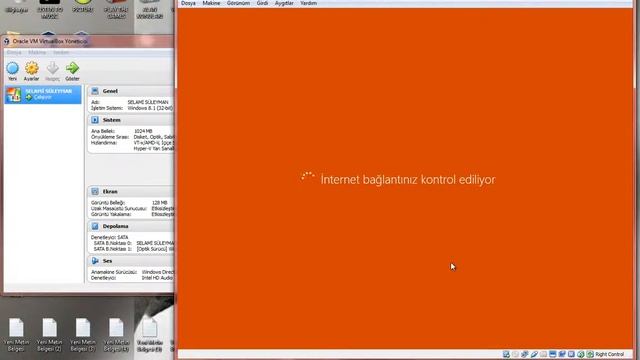
Task: Click the Ekran section icon
Action: coord(95,191)
